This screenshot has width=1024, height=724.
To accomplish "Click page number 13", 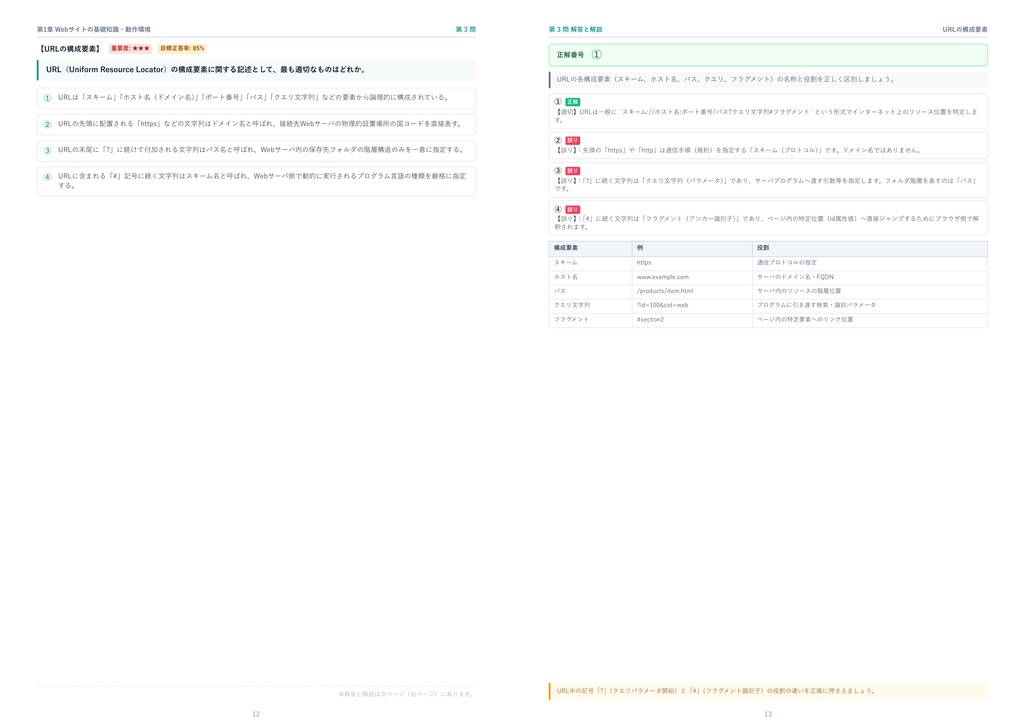I will [x=768, y=714].
